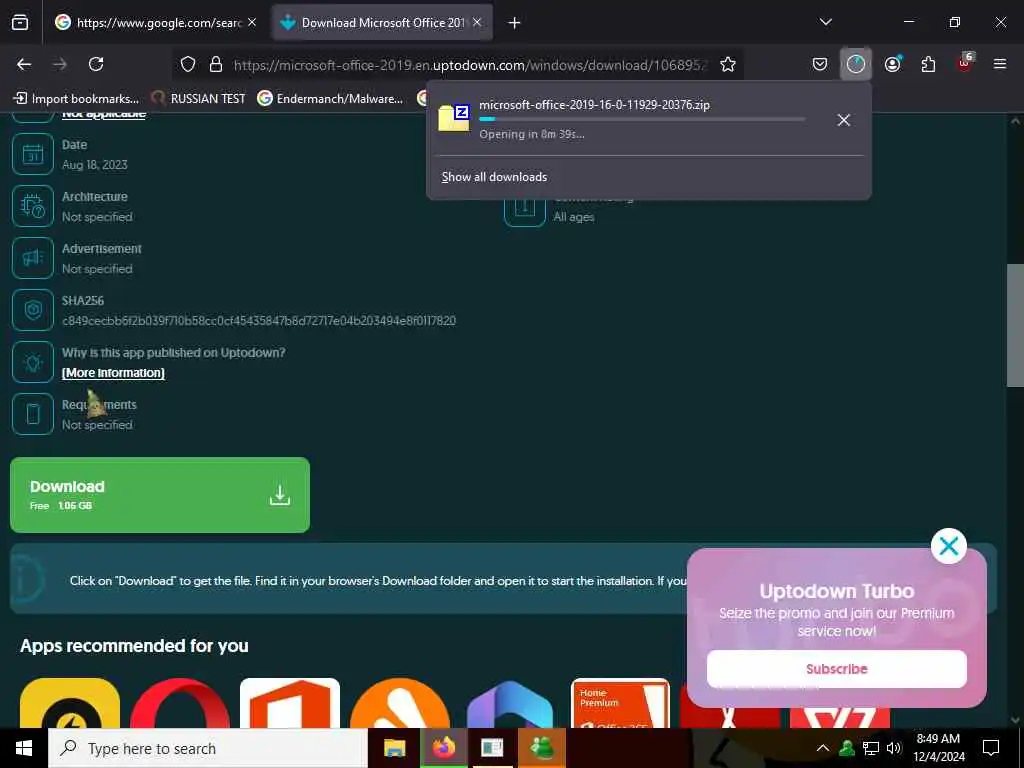Switch to the Google search tab
The image size is (1024, 768).
(x=155, y=23)
